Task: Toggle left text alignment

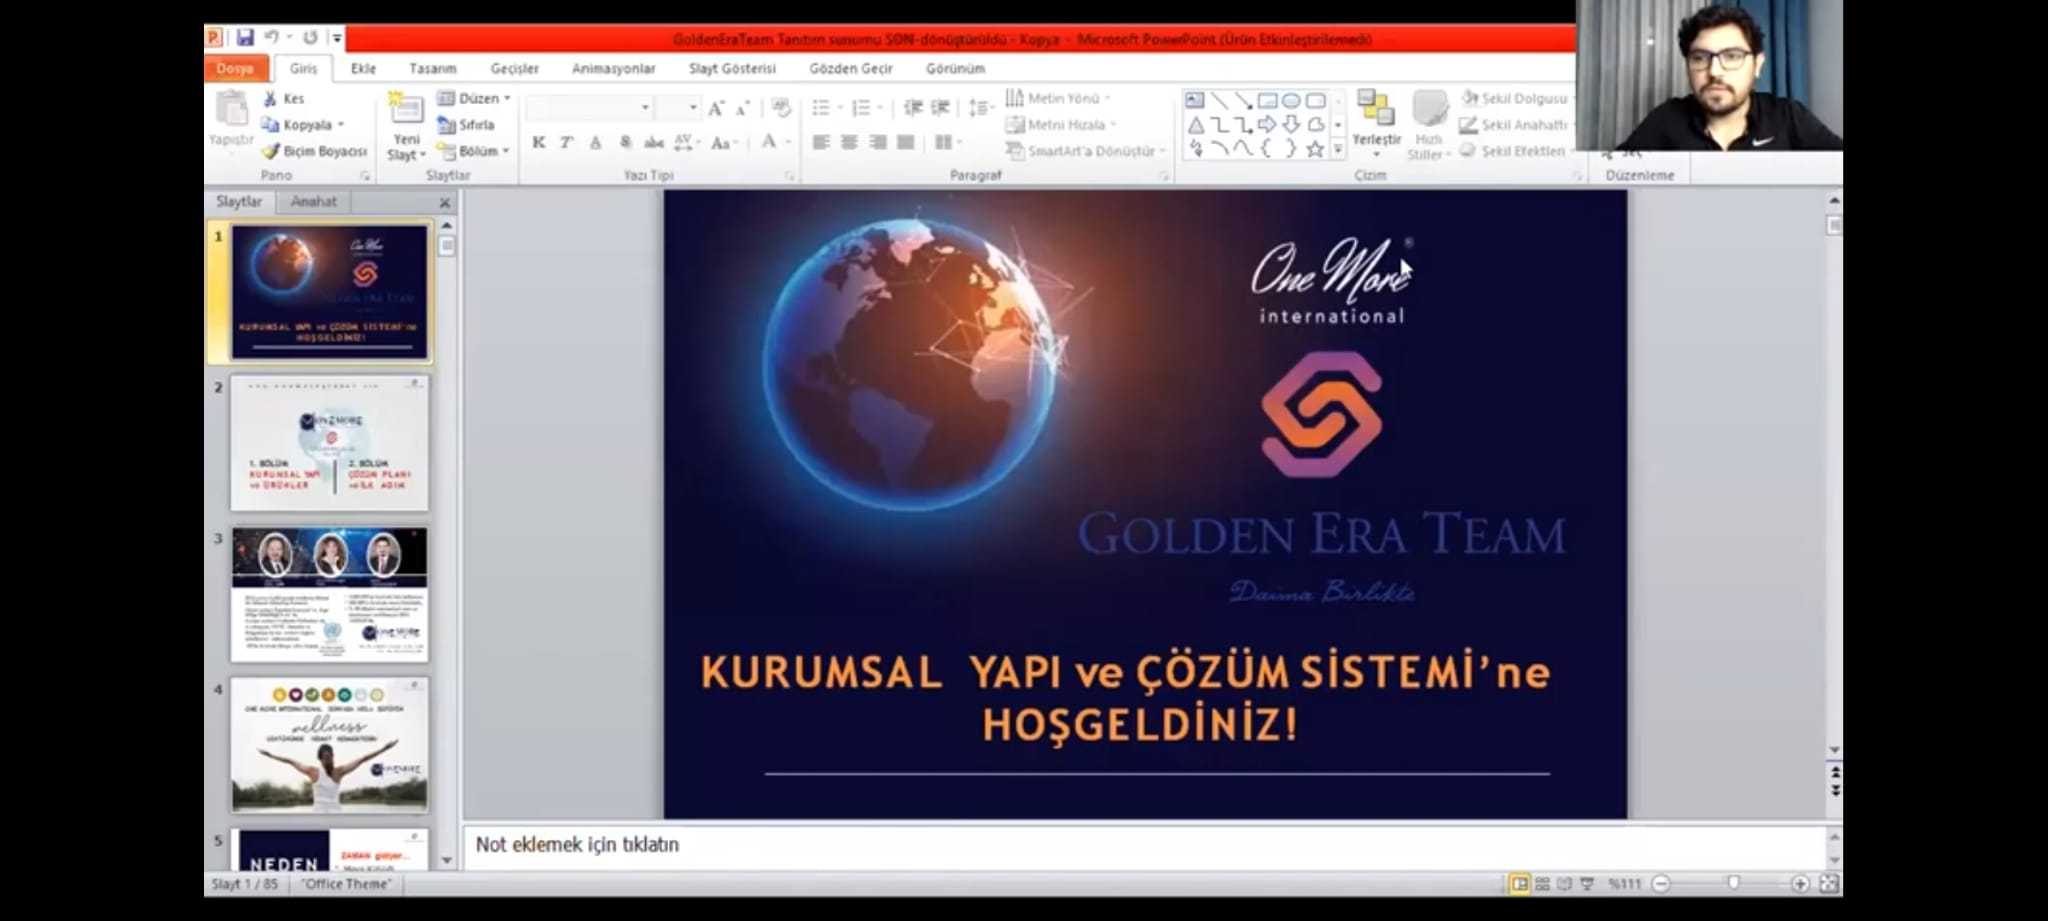Action: (821, 142)
